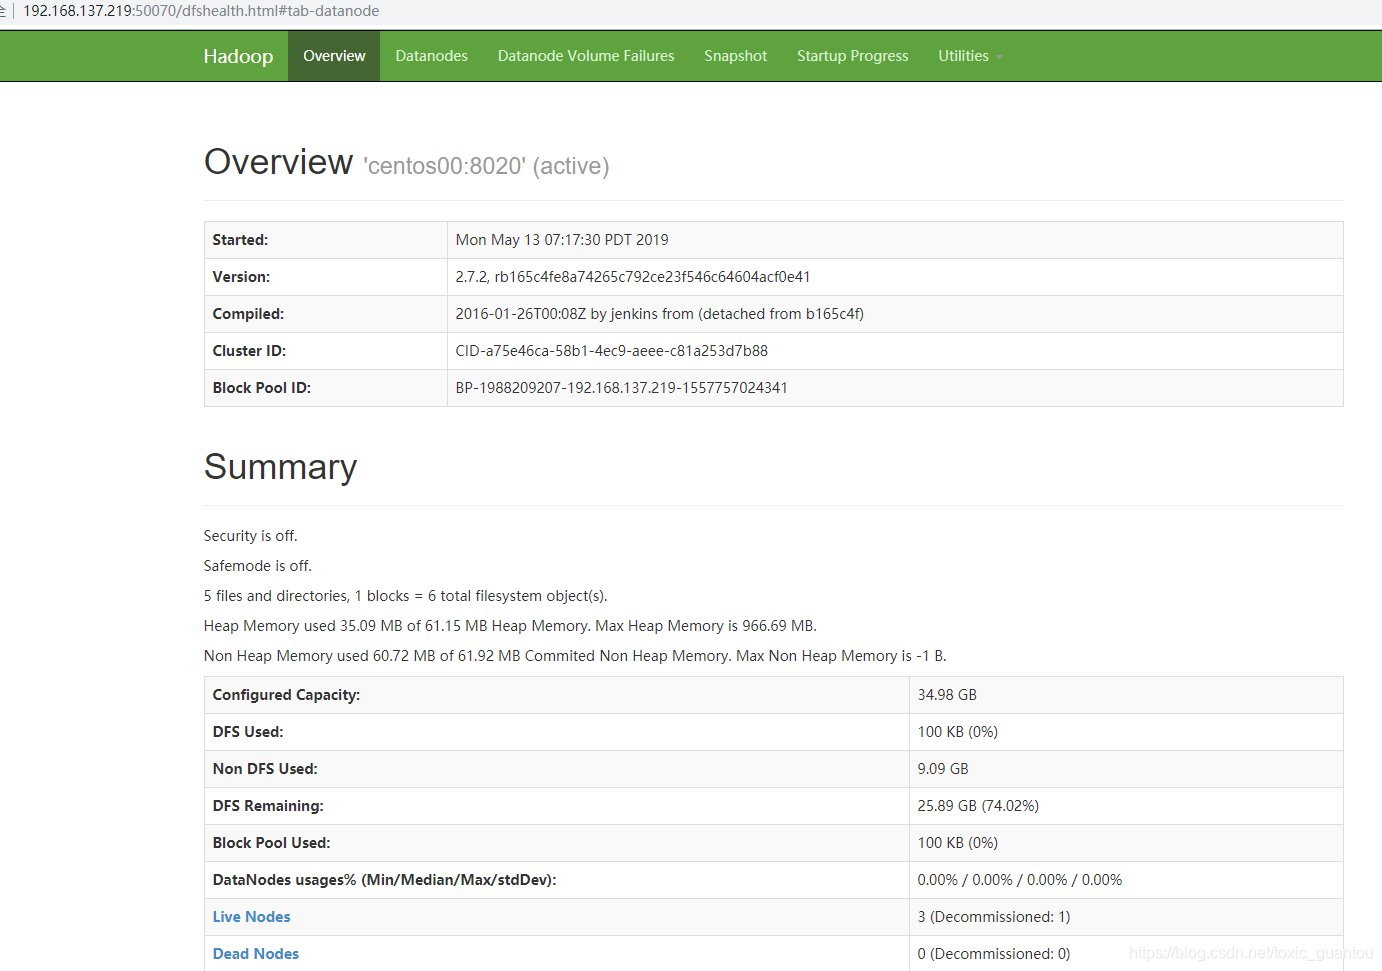The image size is (1382, 971).
Task: Click the 'Non DFS Used:' row label
Action: [x=265, y=769]
